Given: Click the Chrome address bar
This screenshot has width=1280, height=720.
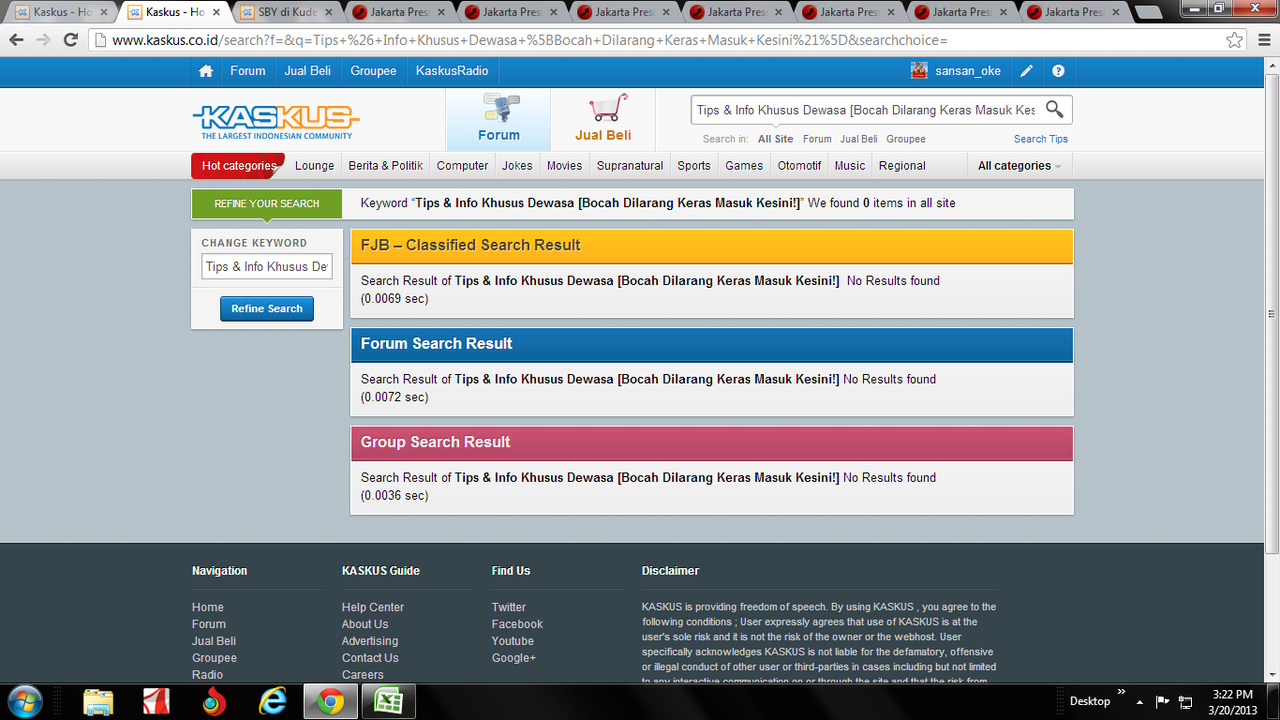Looking at the screenshot, I should (660, 40).
